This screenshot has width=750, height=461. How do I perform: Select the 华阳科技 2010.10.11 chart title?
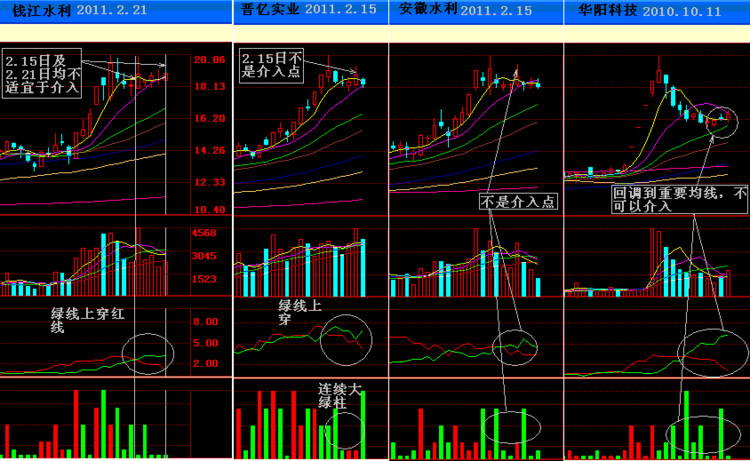pos(649,11)
